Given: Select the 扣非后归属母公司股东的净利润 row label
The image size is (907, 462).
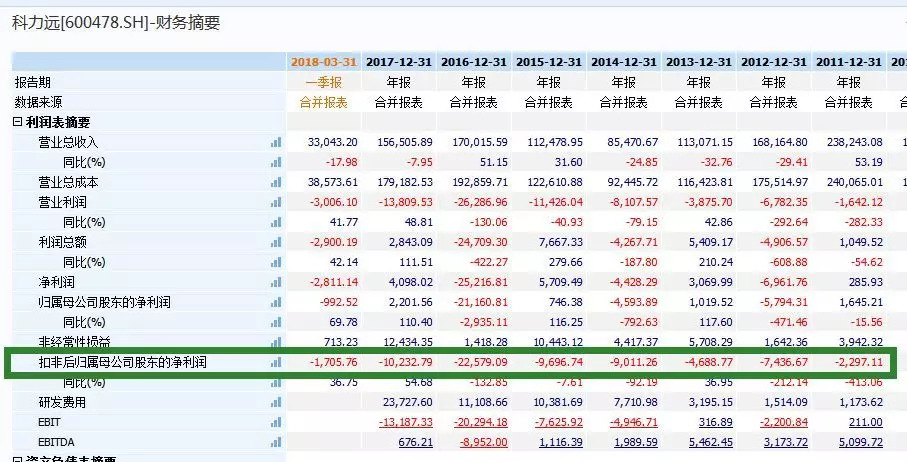Looking at the screenshot, I should point(123,363).
